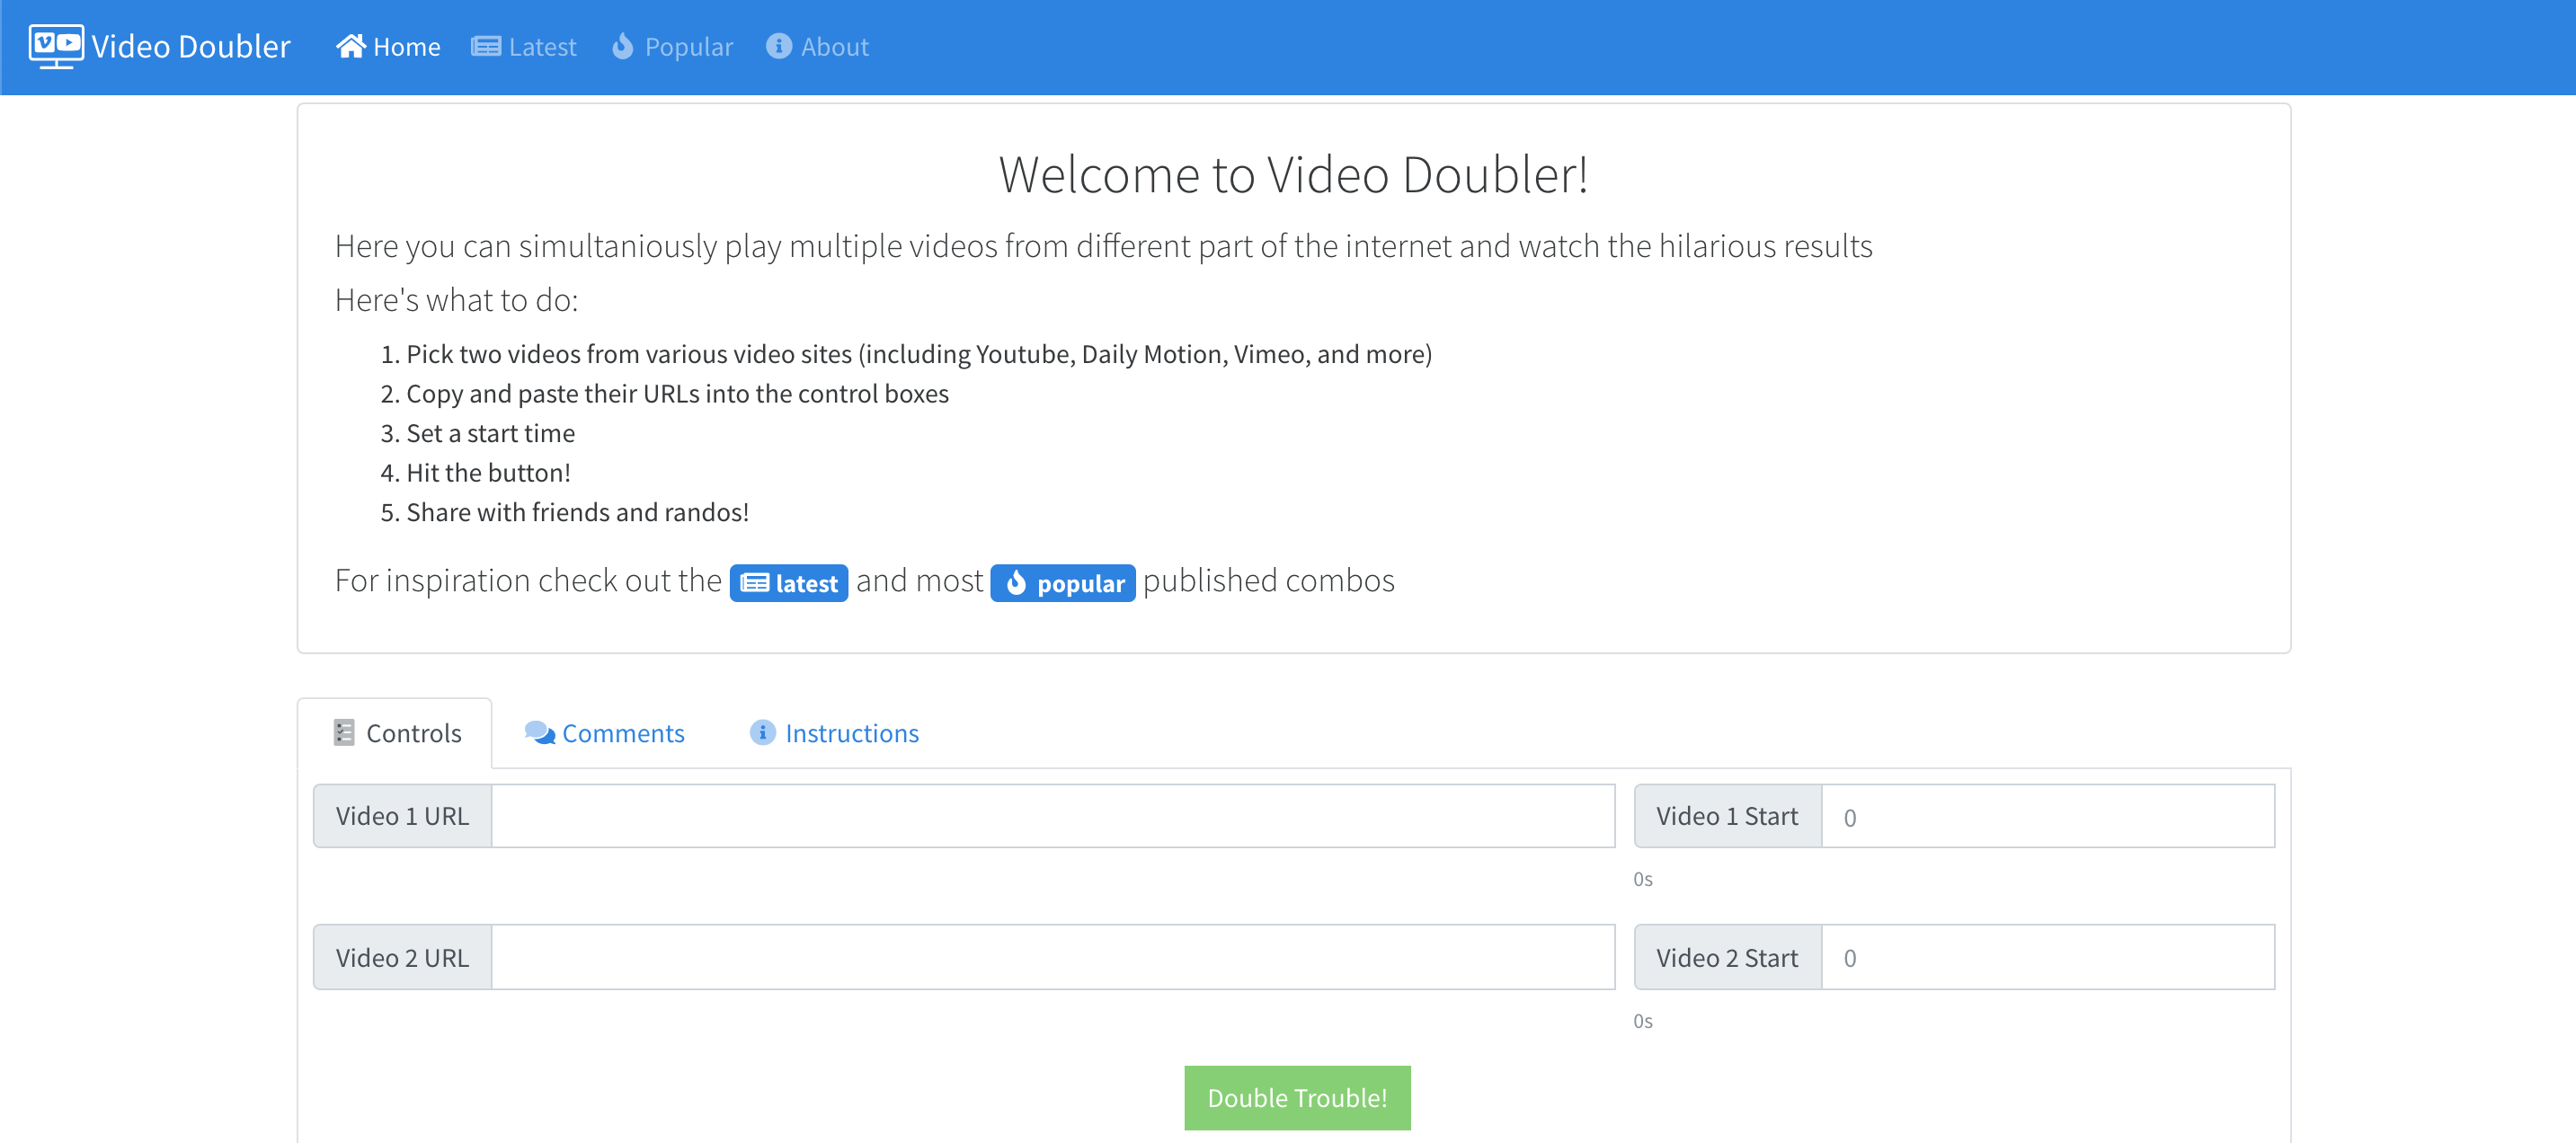Go to the About page
The image size is (2576, 1143).
(834, 47)
